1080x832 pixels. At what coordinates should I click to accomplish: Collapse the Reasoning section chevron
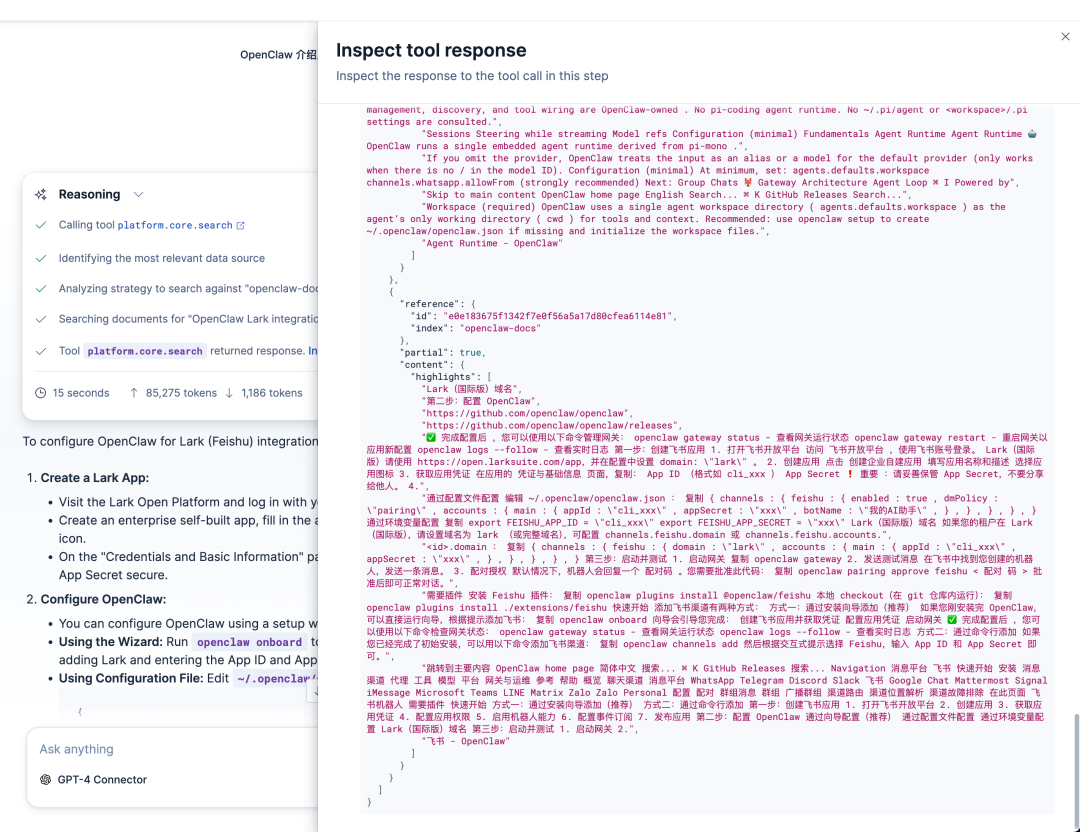138,195
